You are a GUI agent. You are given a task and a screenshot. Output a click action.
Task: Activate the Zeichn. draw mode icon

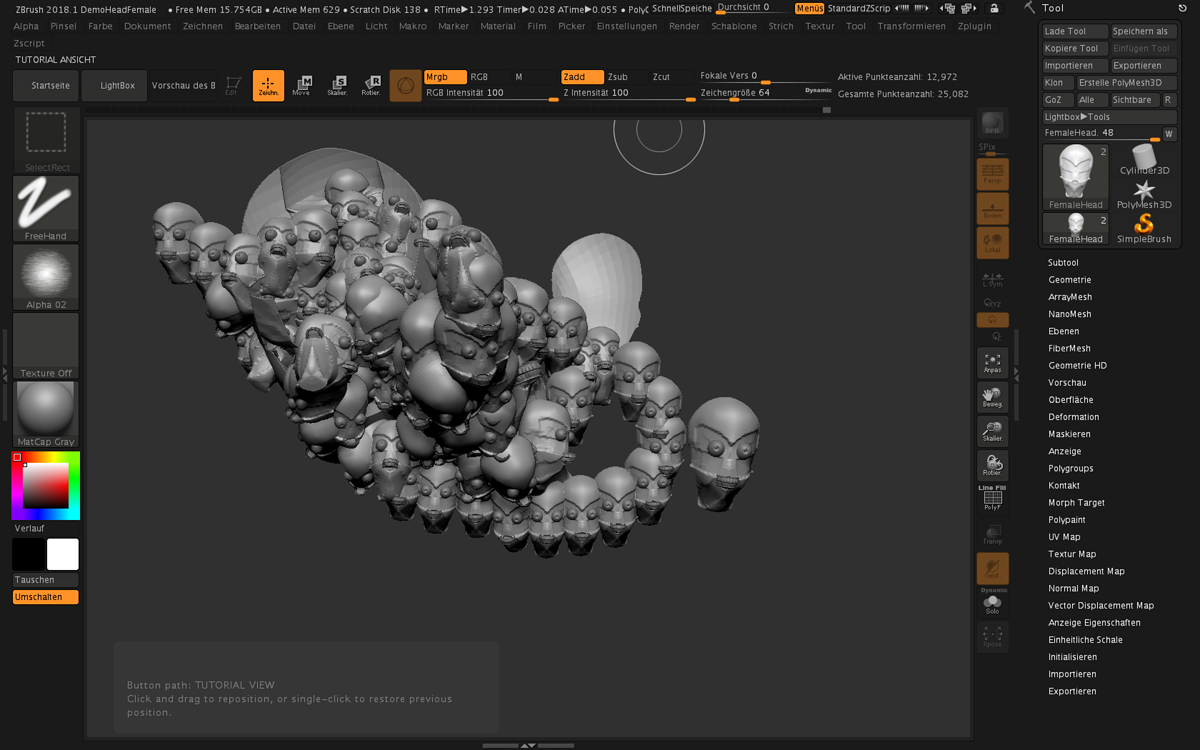click(x=268, y=86)
